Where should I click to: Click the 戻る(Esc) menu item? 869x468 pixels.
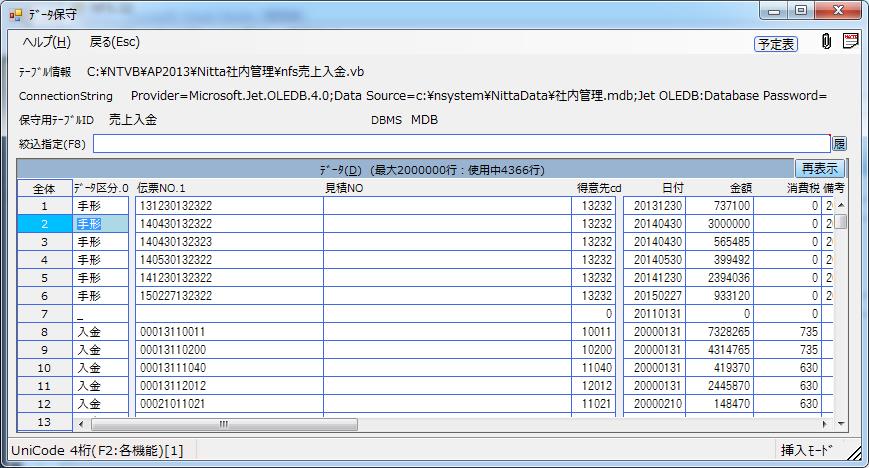pyautogui.click(x=115, y=42)
